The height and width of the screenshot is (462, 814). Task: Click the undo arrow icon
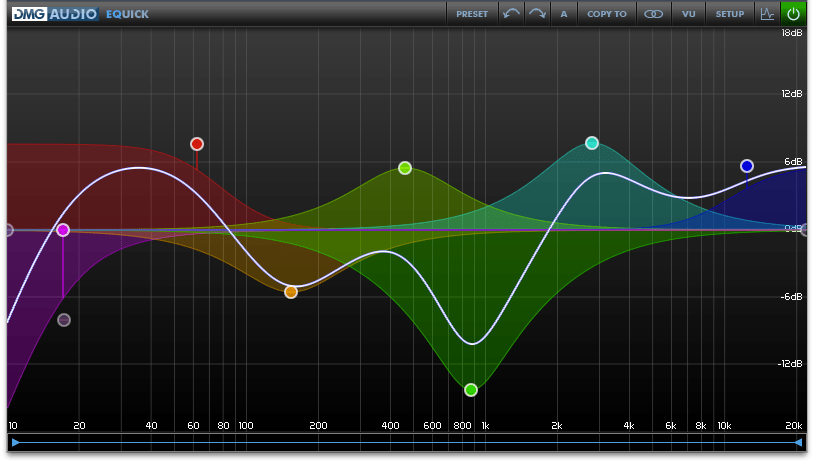[511, 14]
